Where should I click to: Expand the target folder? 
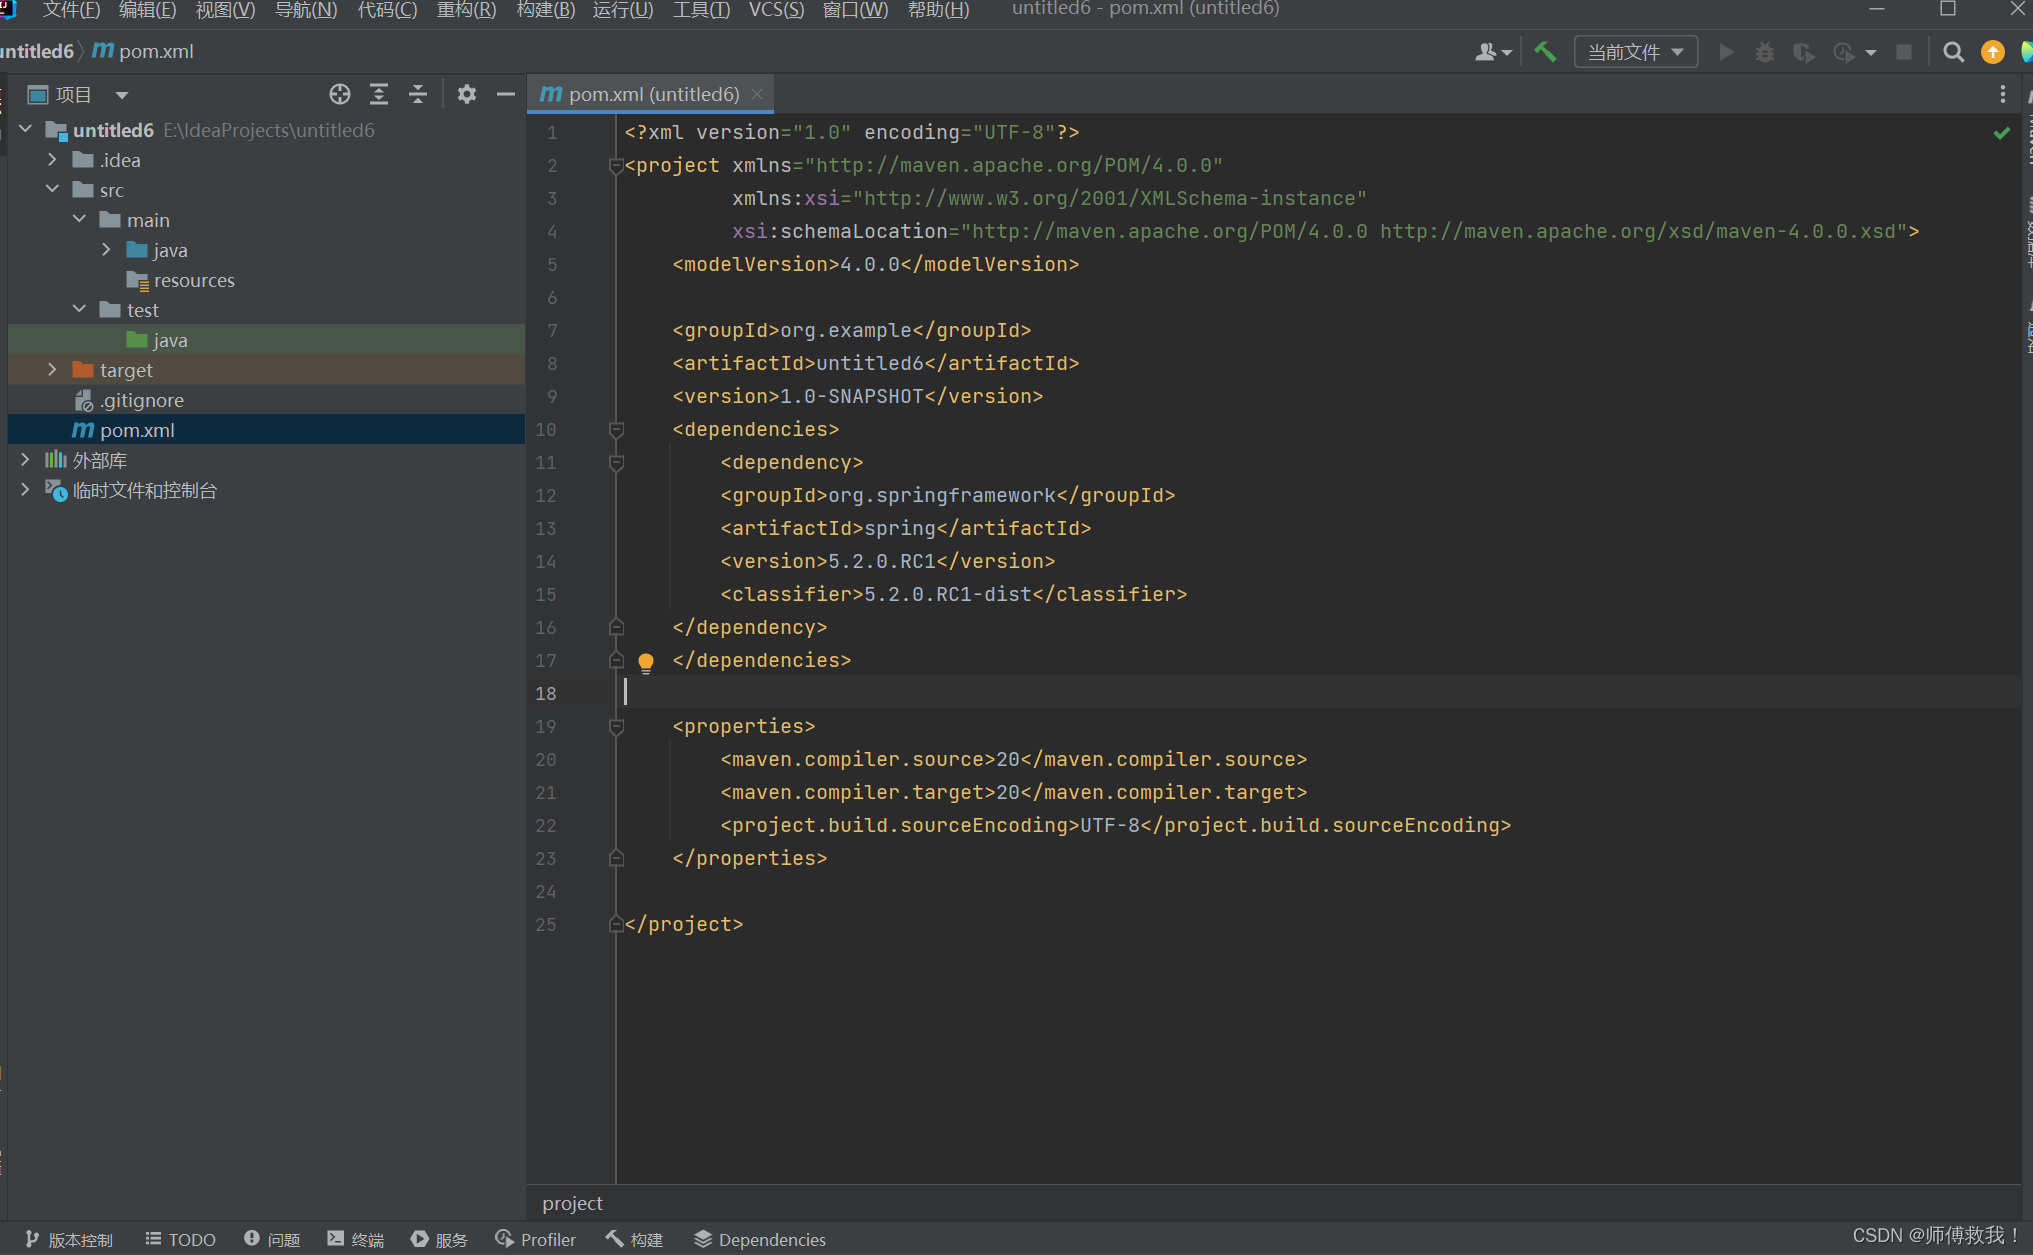pyautogui.click(x=52, y=369)
